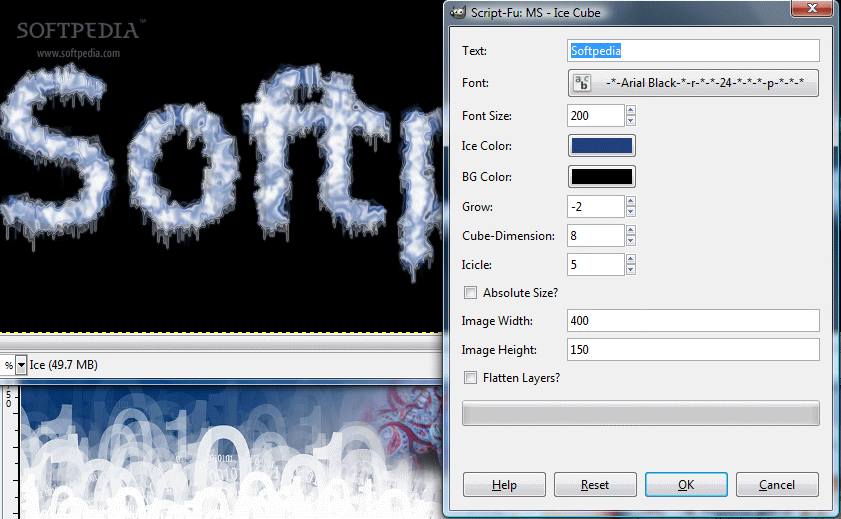Open the zoom percent dropdown in image window

(21, 365)
